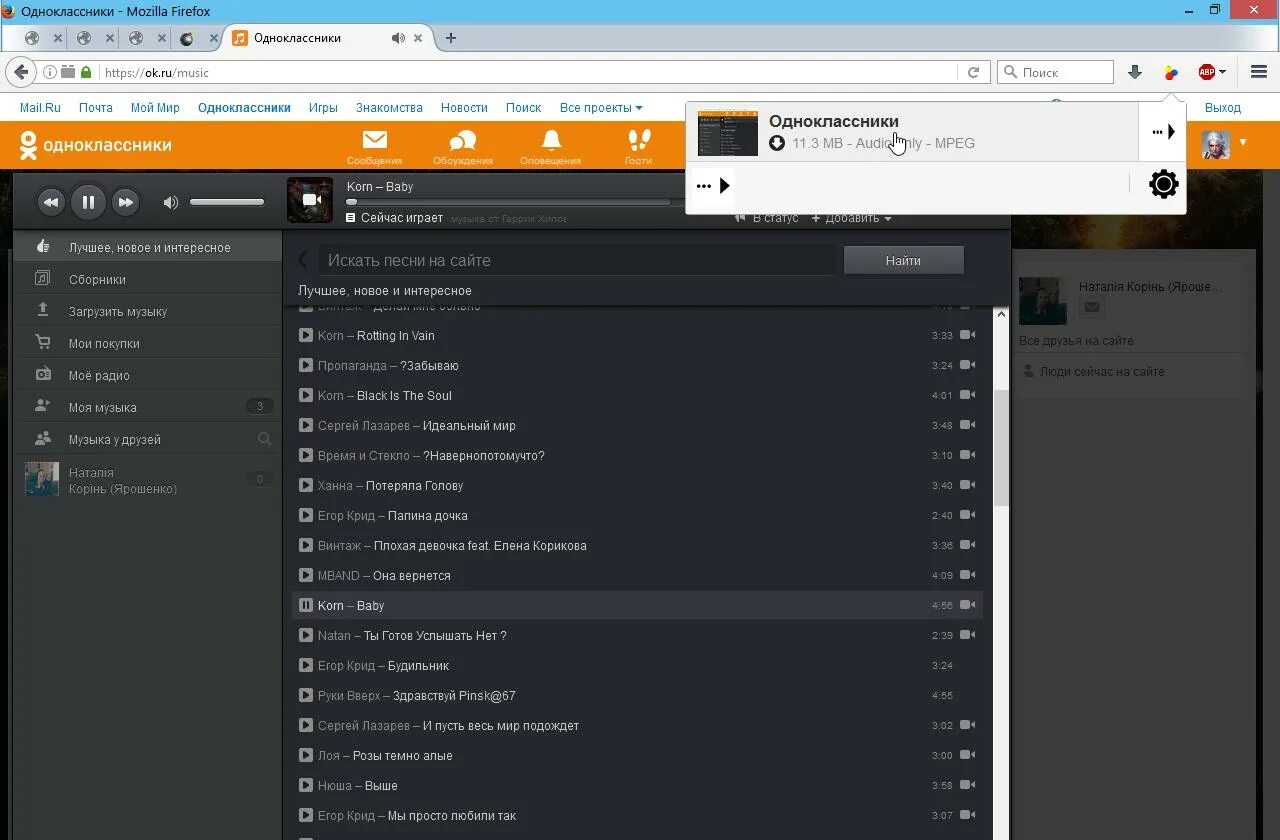Image resolution: width=1280 pixels, height=840 pixels.
Task: Open Добавить dropdown in player
Action: [851, 218]
